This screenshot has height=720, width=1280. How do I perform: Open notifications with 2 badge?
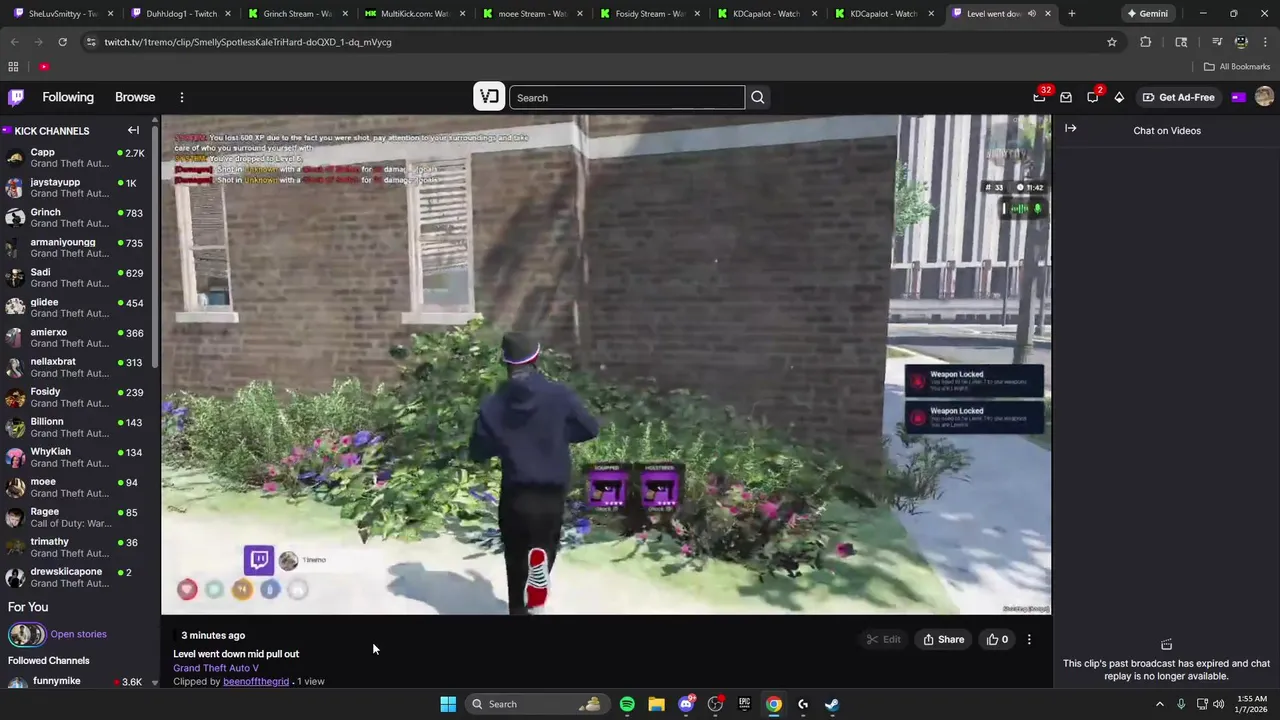pyautogui.click(x=1093, y=97)
